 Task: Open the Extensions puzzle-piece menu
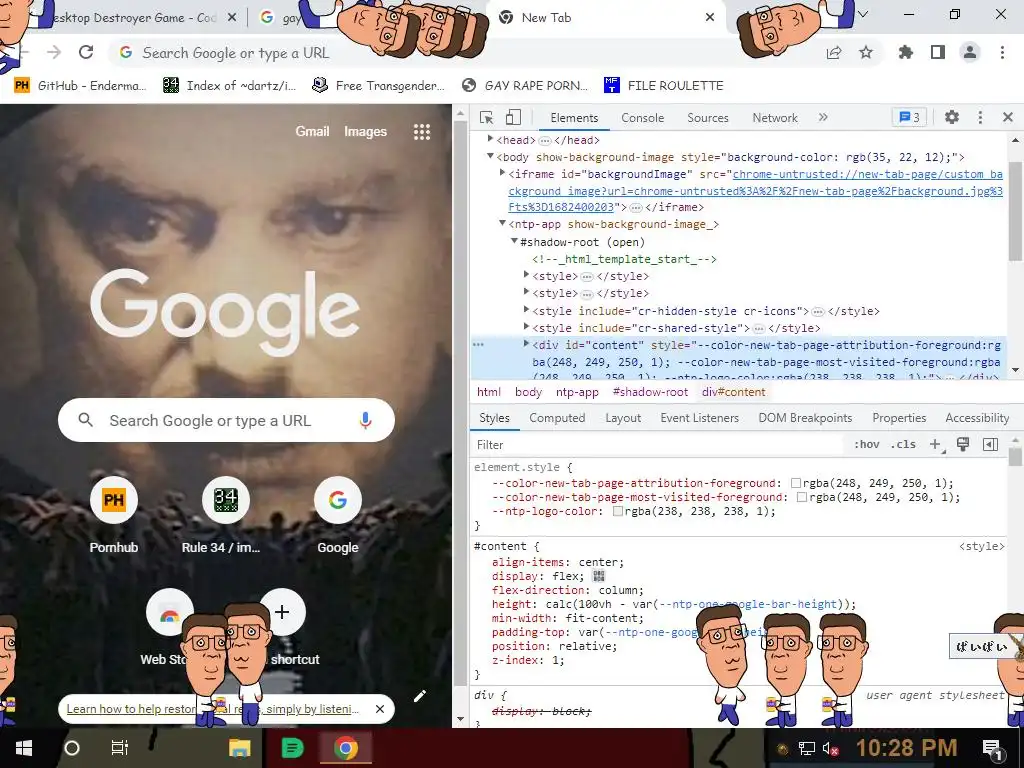pos(905,52)
